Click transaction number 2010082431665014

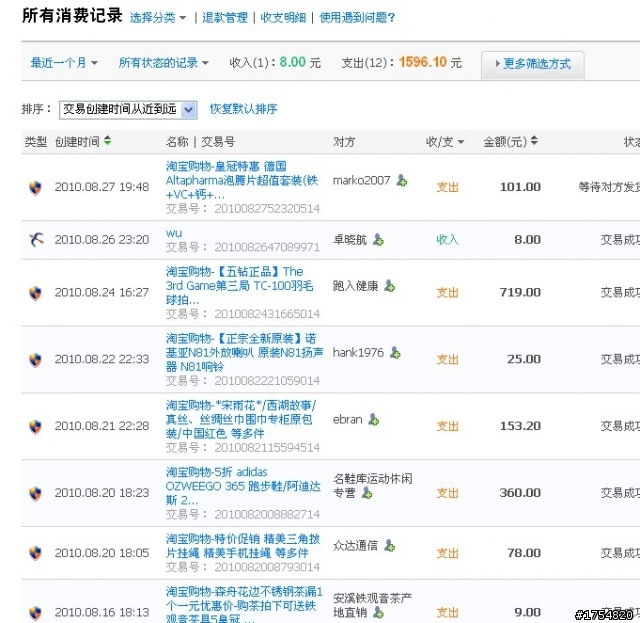(267, 314)
